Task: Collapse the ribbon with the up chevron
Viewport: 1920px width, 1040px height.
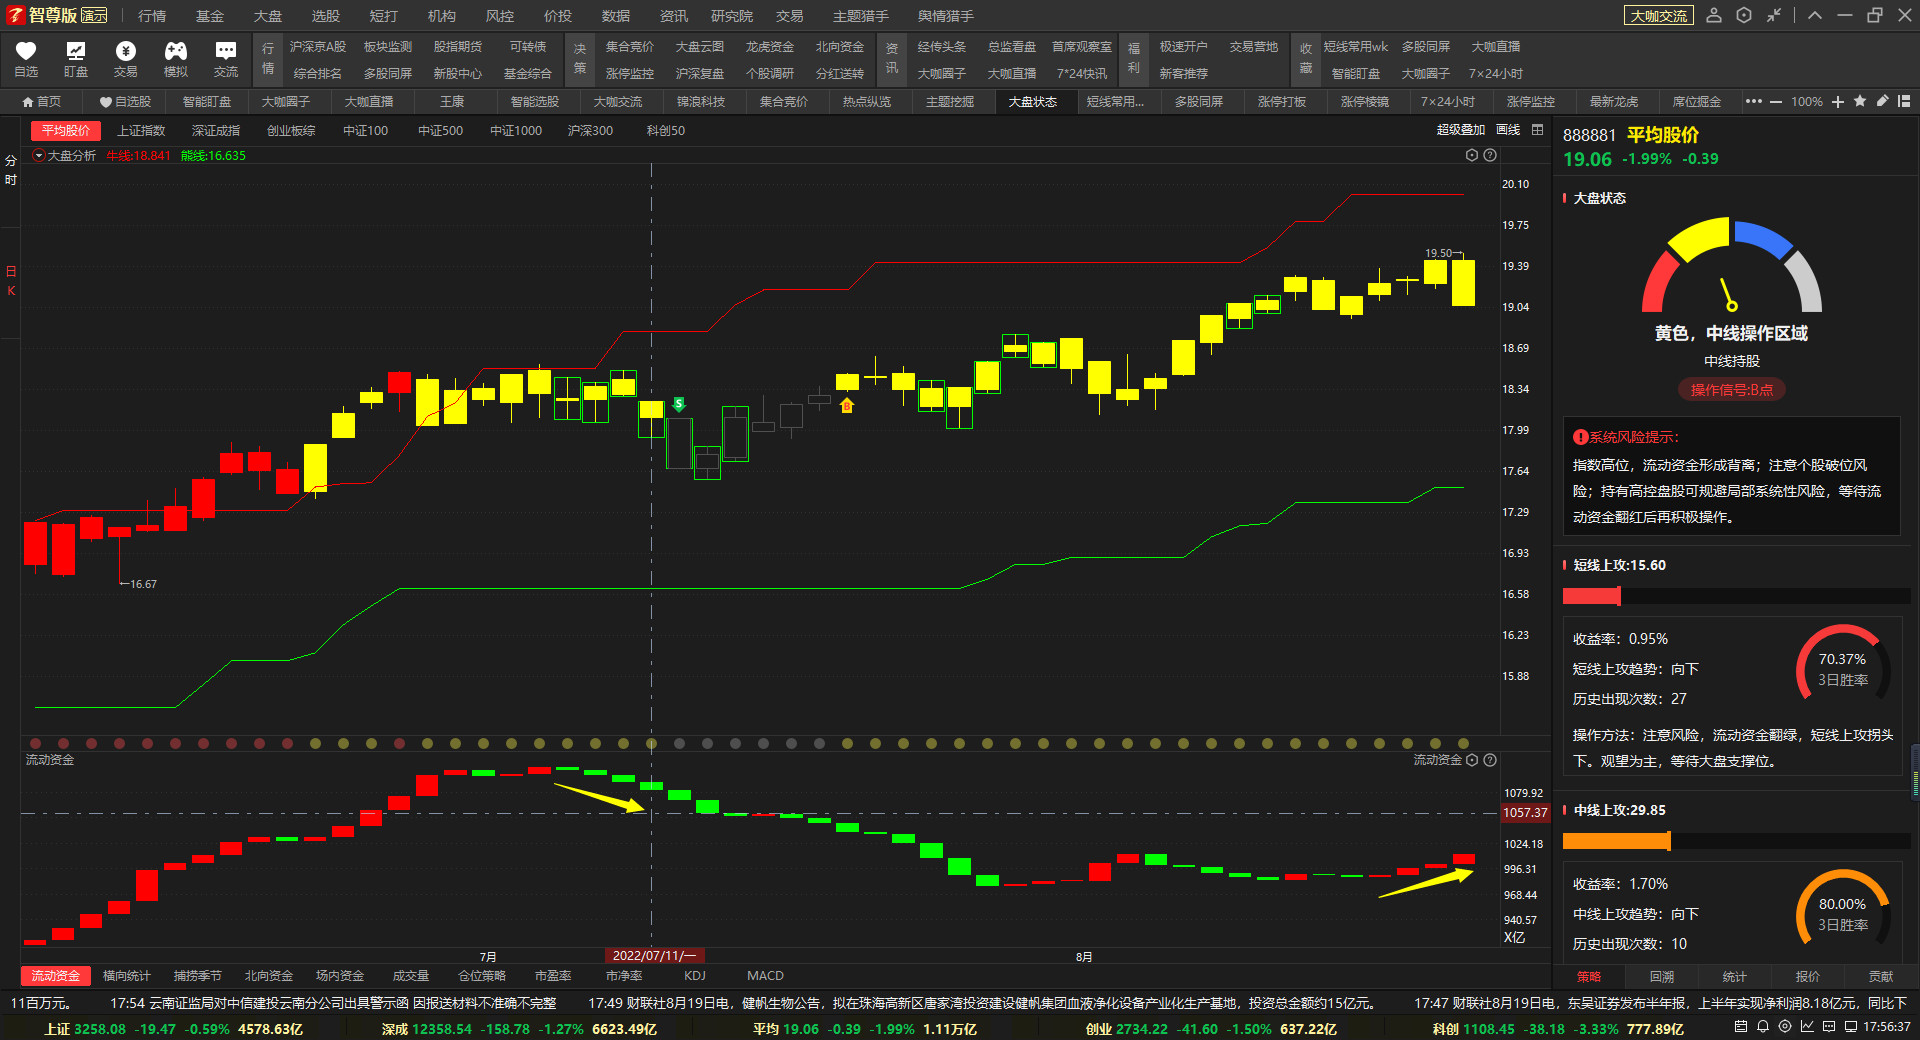Action: coord(1815,15)
